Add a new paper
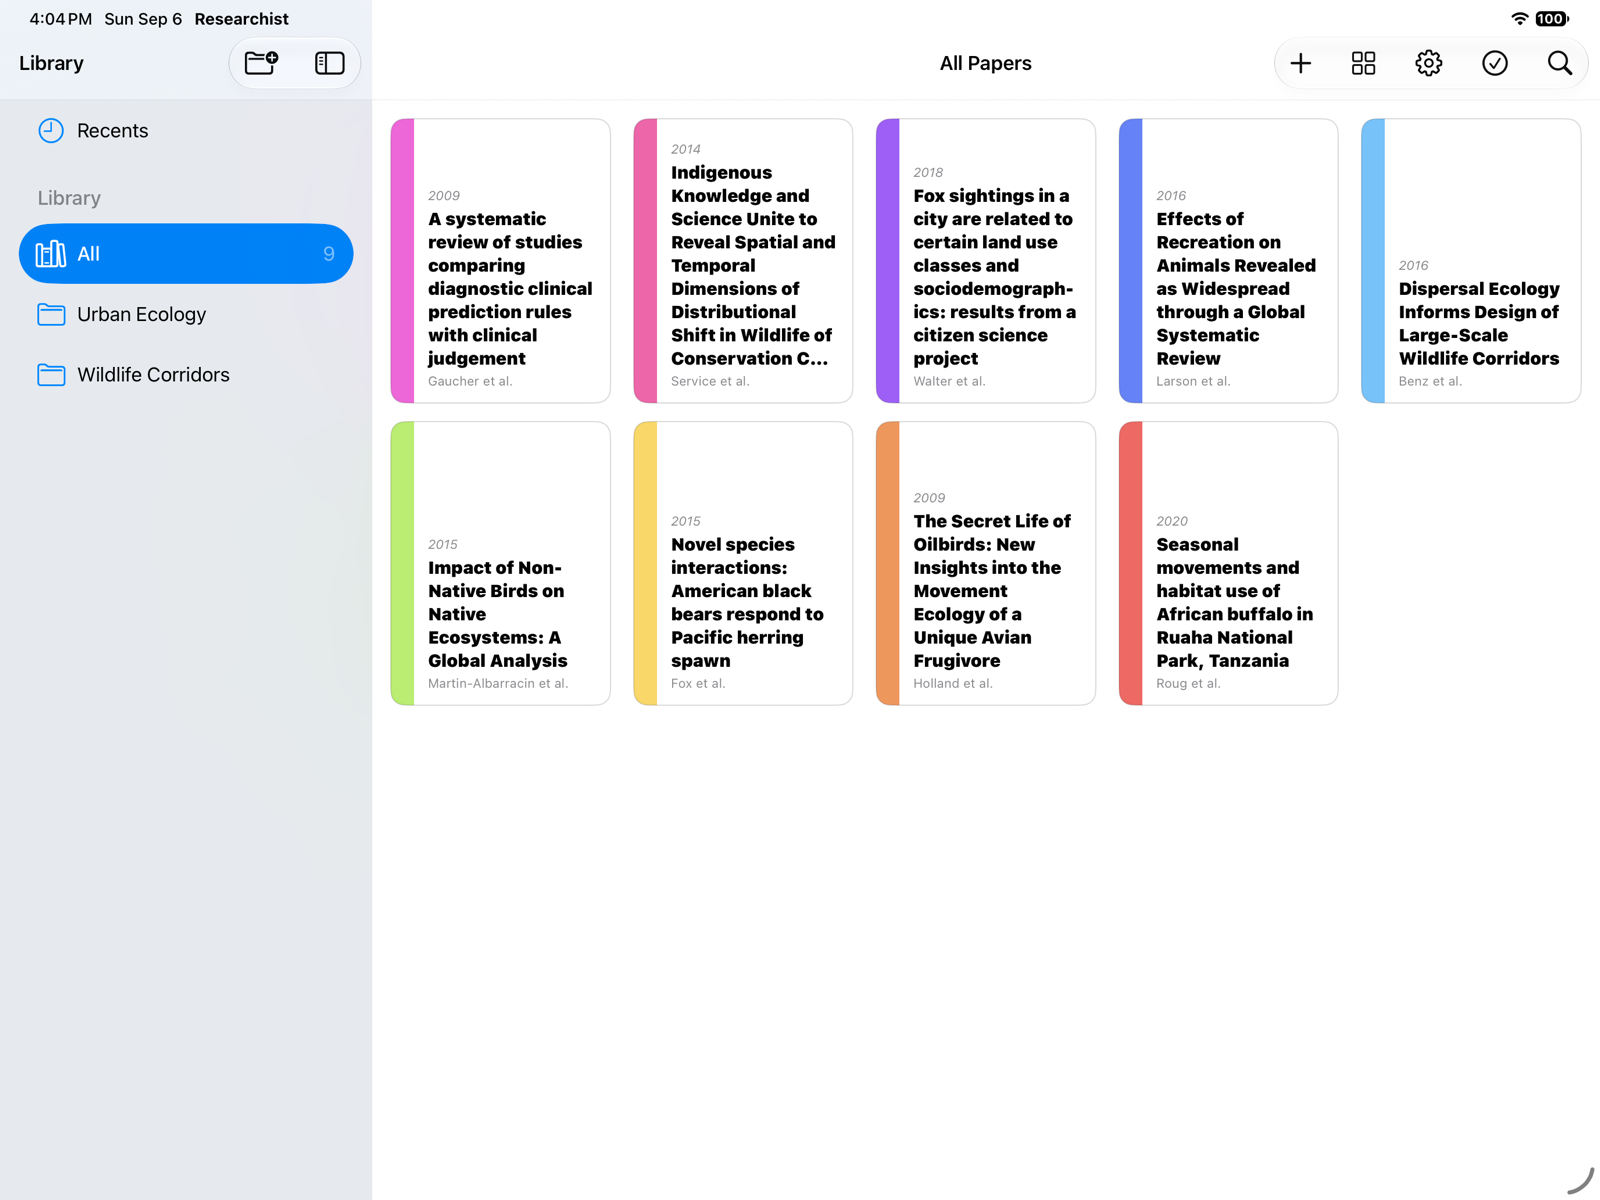The image size is (1600, 1200). coord(1300,63)
